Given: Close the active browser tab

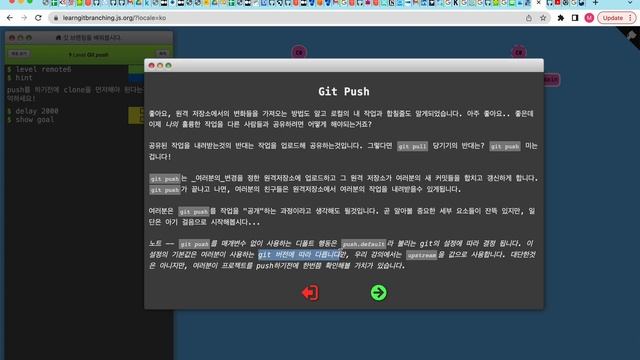Looking at the screenshot, I should (538, 3).
